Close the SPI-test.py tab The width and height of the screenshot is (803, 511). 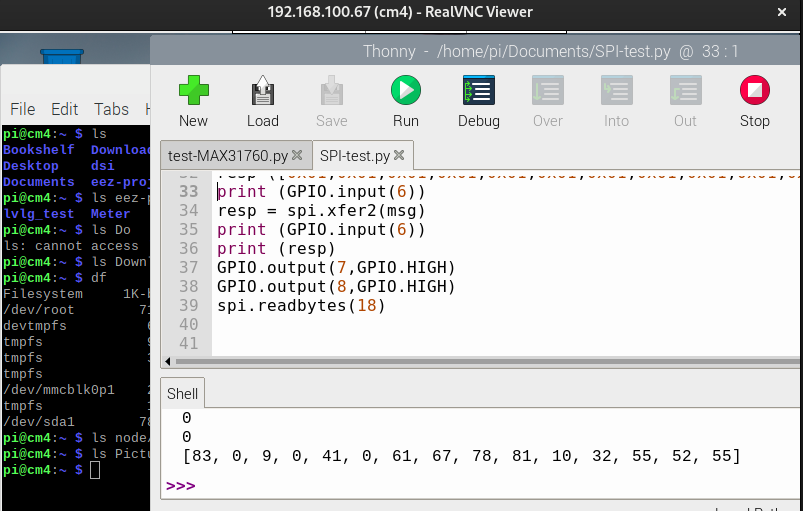tap(399, 156)
